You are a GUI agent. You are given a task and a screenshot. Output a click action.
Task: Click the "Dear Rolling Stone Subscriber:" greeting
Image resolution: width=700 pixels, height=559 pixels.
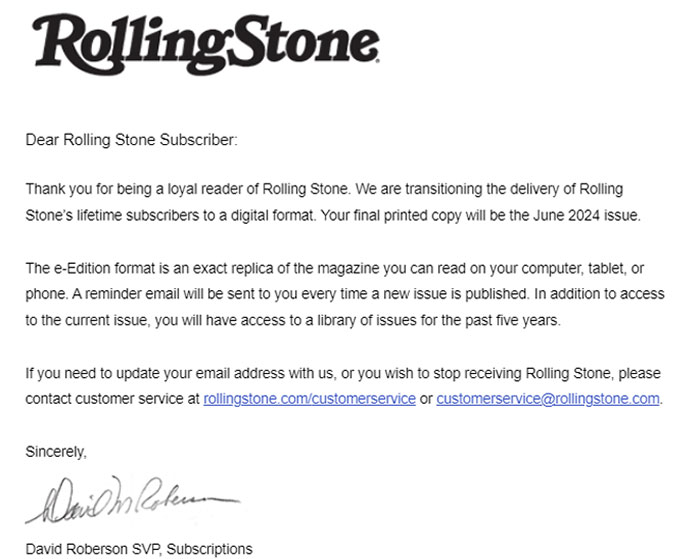coord(132,140)
